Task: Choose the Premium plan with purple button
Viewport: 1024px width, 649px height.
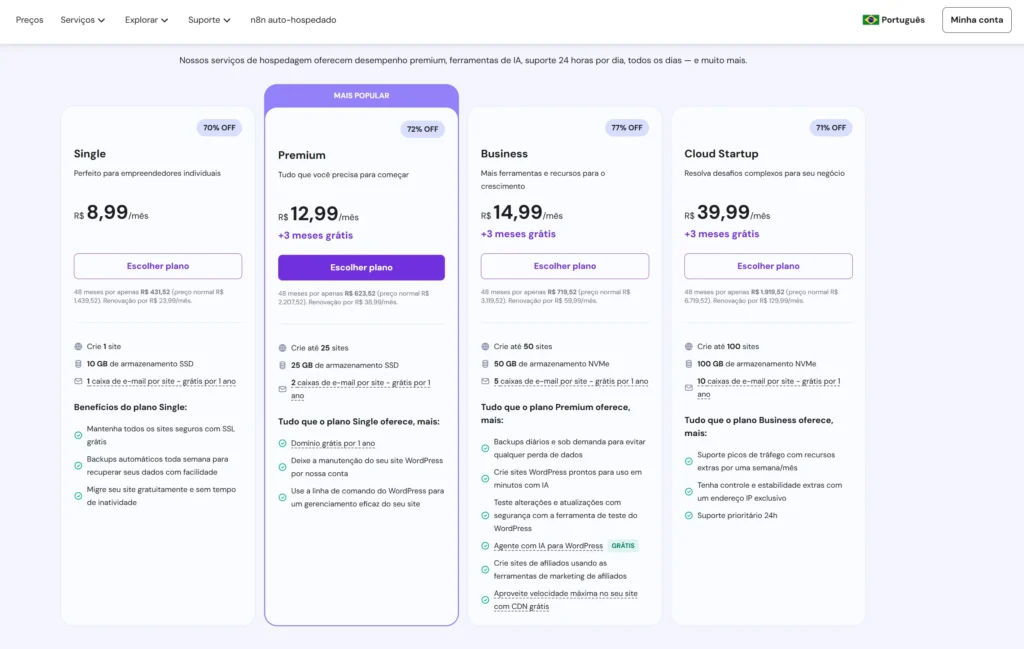Action: pyautogui.click(x=361, y=268)
